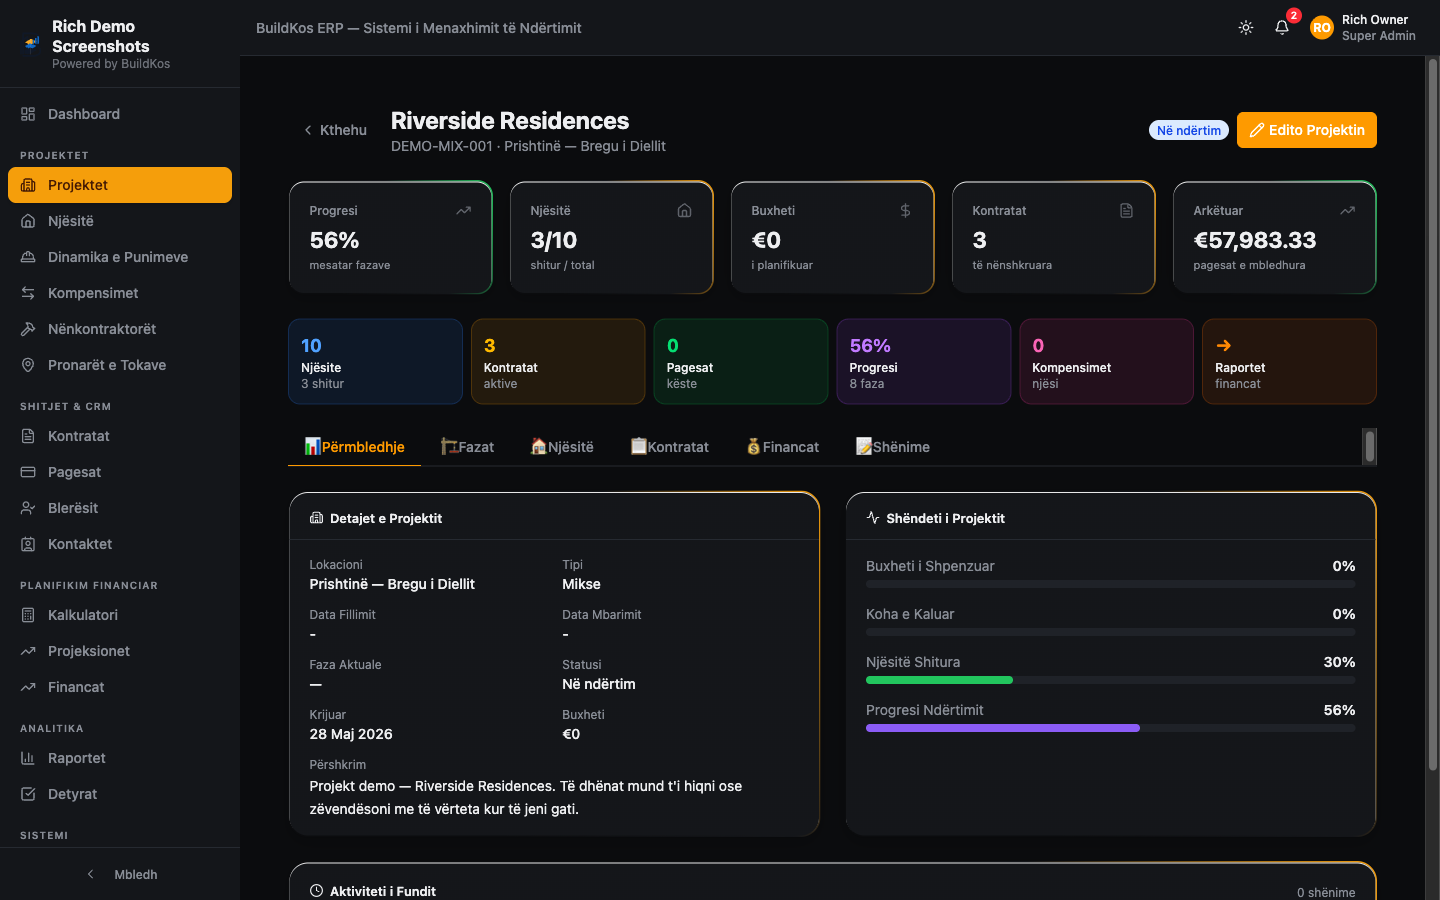The image size is (1440, 900).
Task: Open the Dashboard icon in sidebar
Action: pos(28,114)
